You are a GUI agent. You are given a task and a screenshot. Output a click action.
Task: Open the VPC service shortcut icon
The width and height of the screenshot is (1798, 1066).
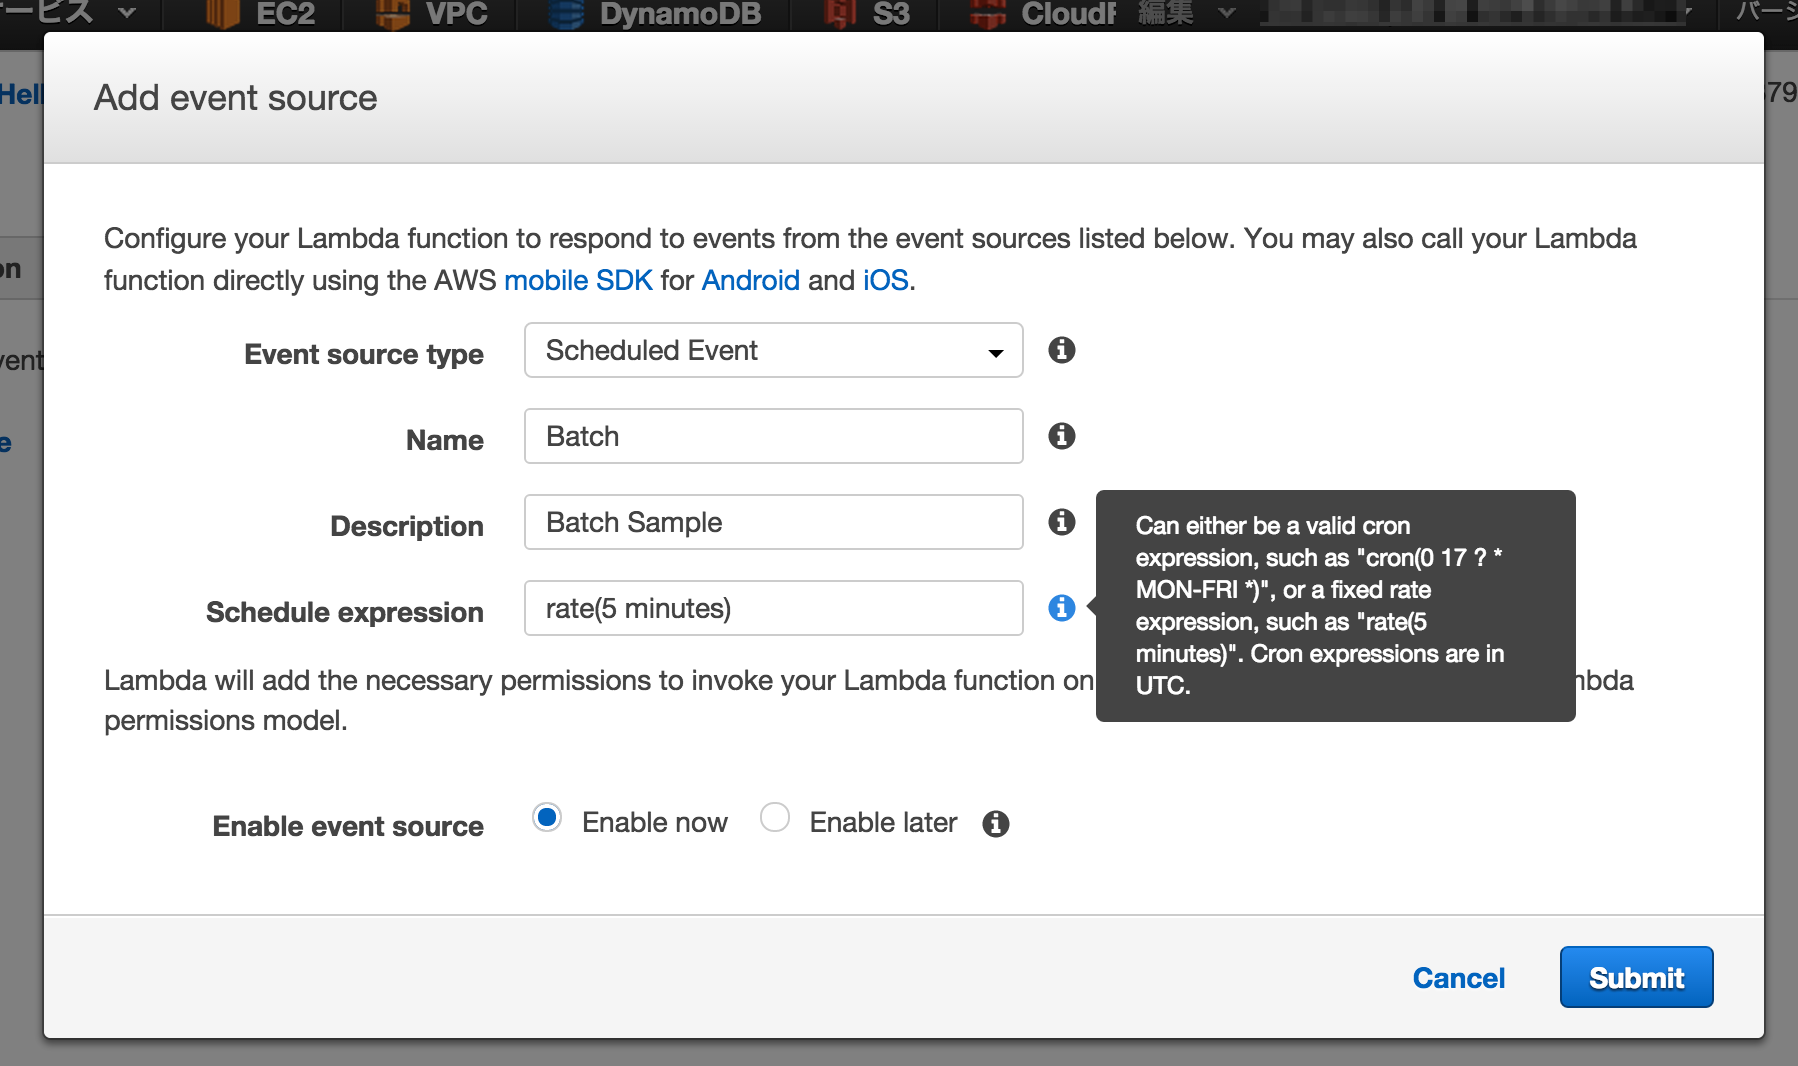389,14
